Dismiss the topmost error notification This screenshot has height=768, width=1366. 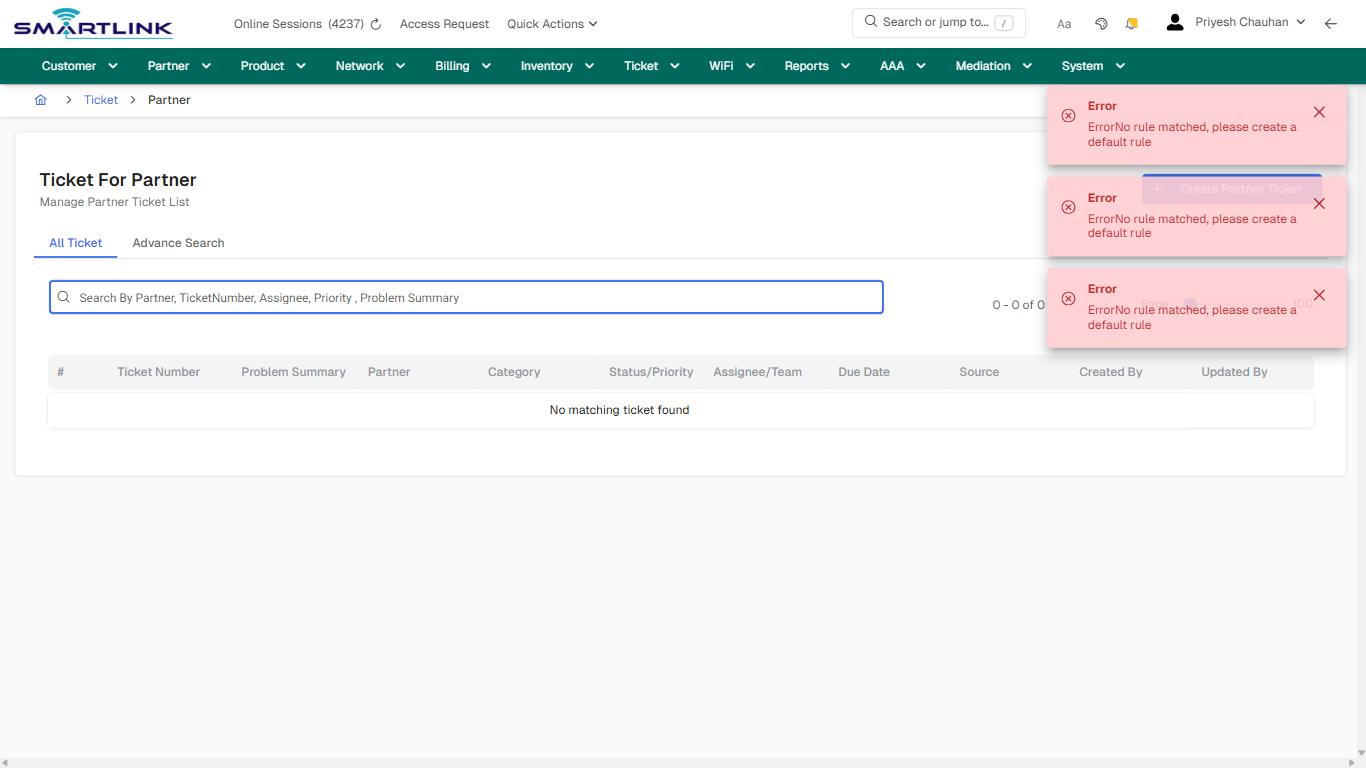tap(1319, 112)
